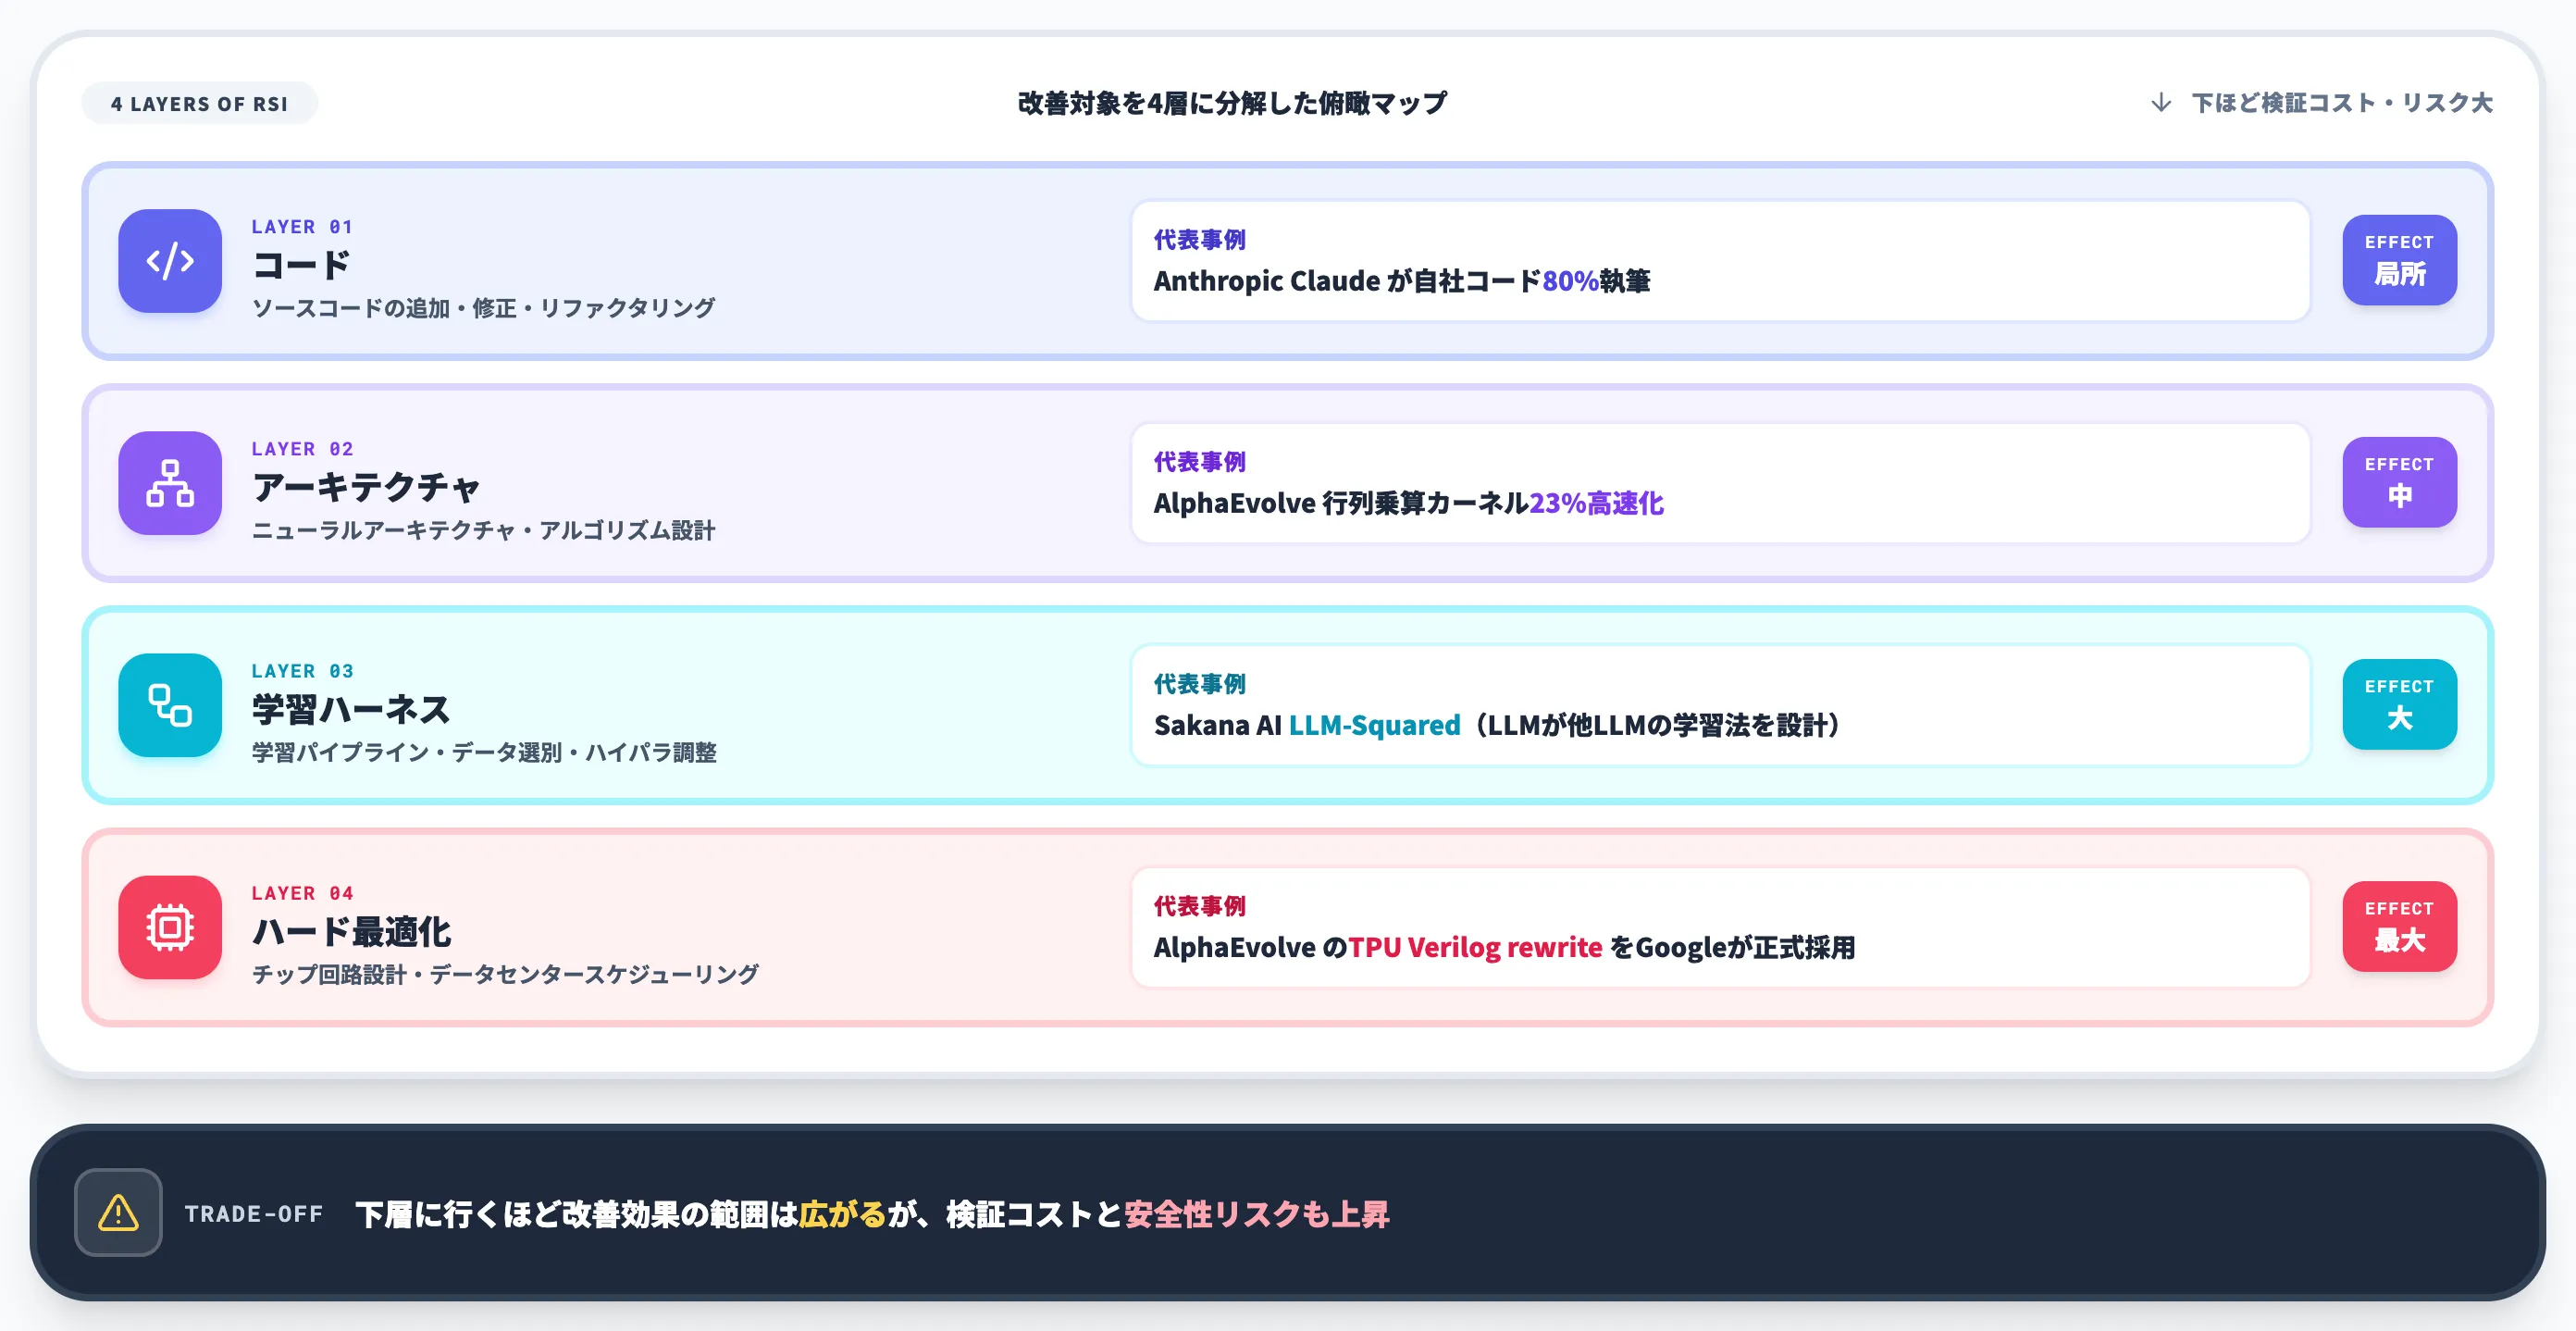Select the Anthropic Claude example card
Image resolution: width=2576 pixels, height=1331 pixels.
point(1720,261)
